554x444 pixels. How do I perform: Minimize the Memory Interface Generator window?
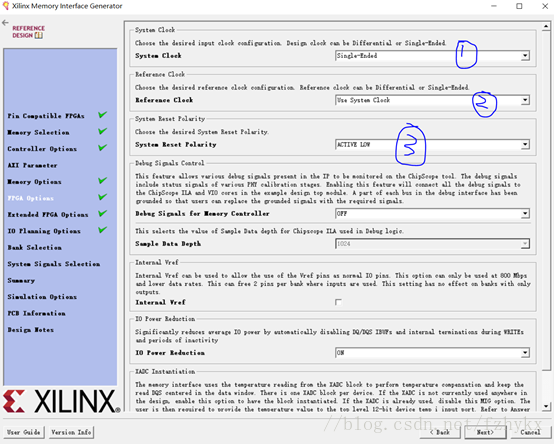494,6
